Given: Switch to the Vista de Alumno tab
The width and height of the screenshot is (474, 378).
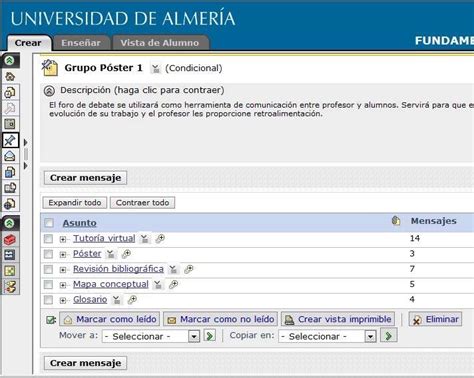Looking at the screenshot, I should coord(160,43).
